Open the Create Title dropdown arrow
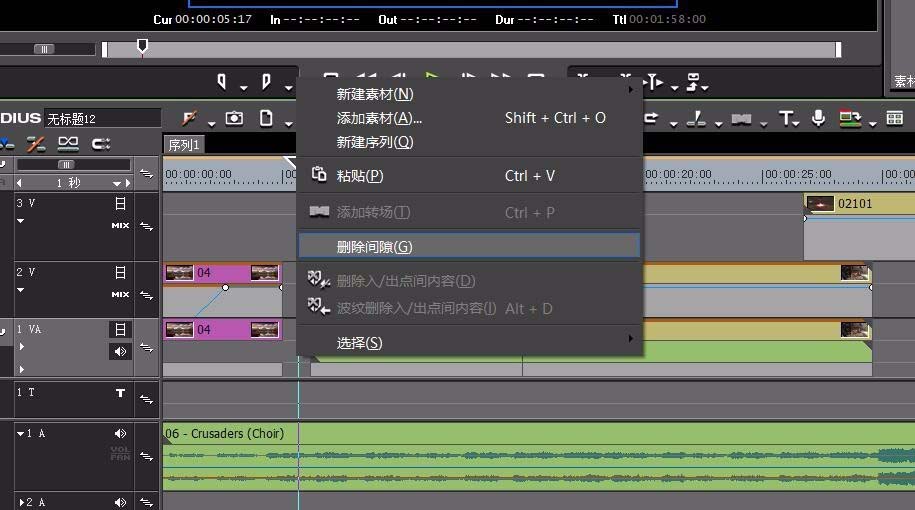915x510 pixels. pyautogui.click(x=797, y=124)
